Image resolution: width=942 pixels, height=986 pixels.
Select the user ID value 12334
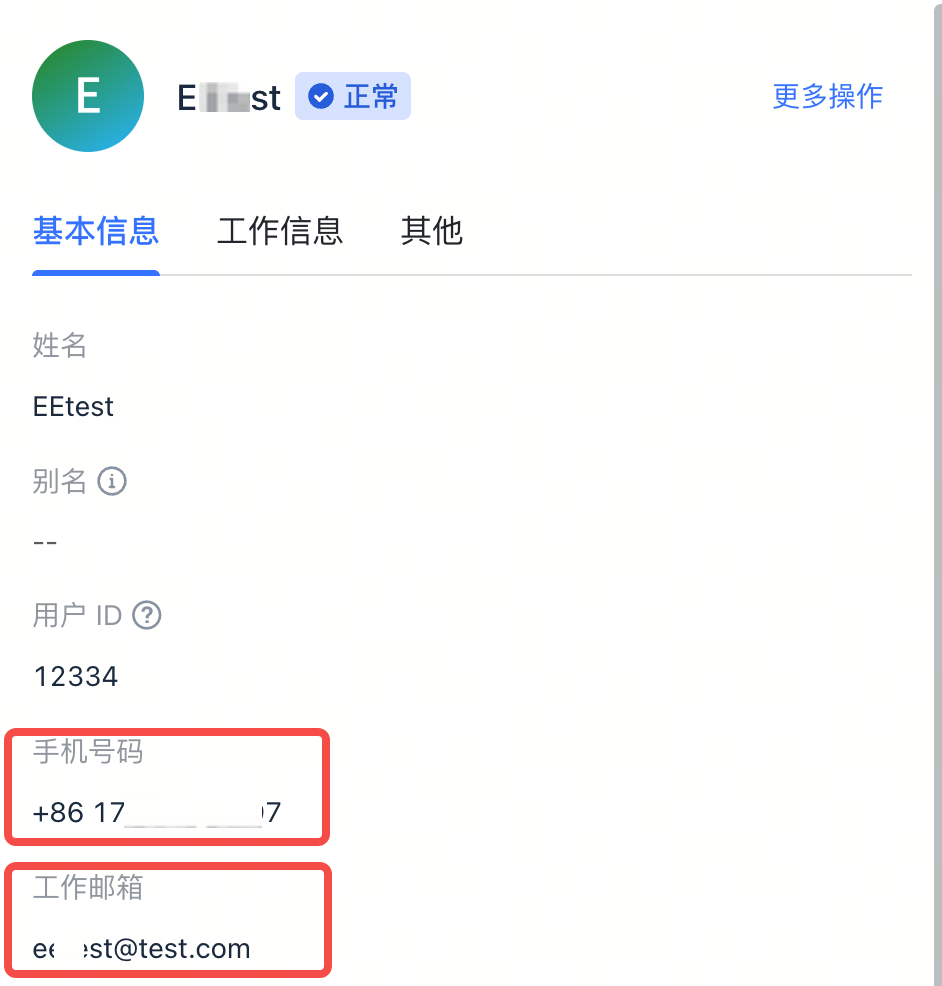click(x=76, y=677)
